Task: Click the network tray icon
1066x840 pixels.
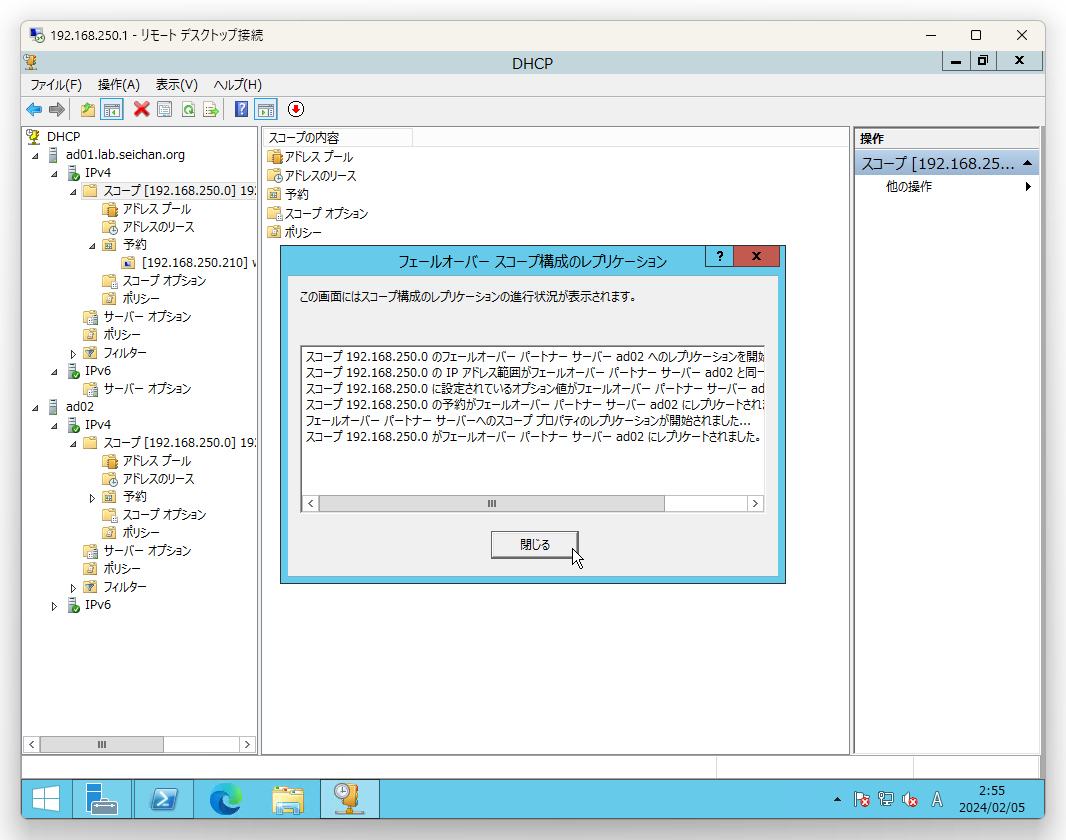Action: pos(886,799)
